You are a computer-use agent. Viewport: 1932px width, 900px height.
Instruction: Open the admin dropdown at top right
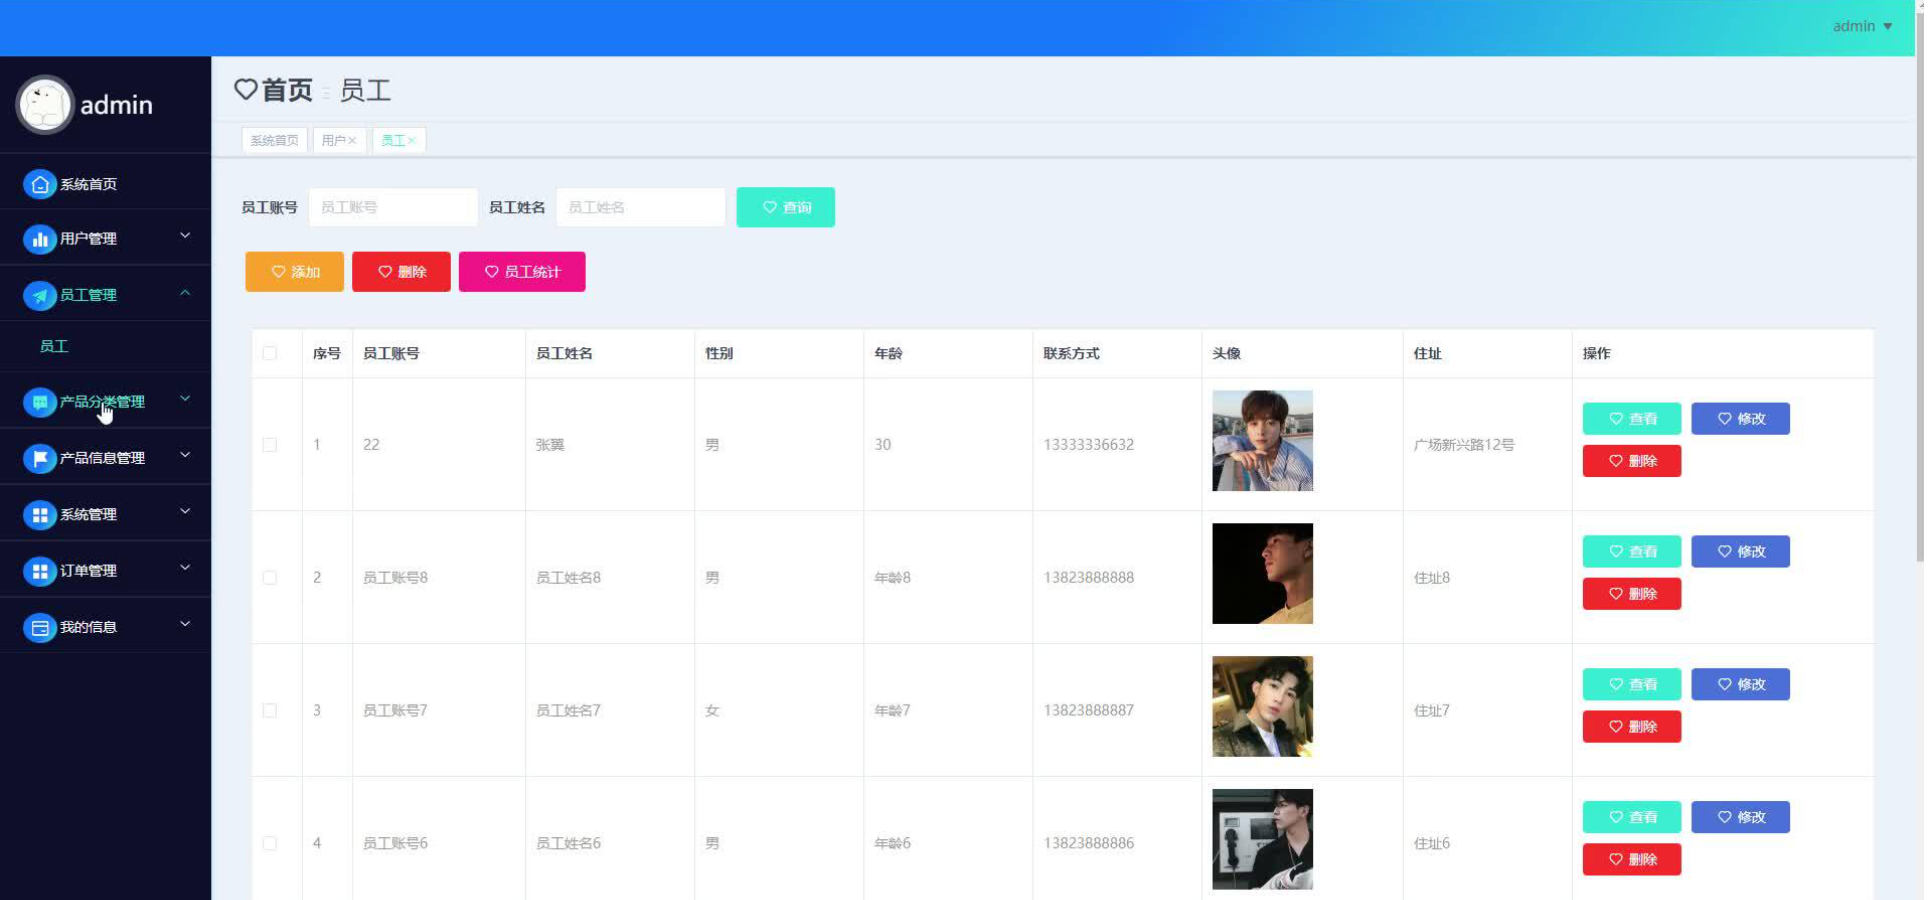(x=1862, y=26)
